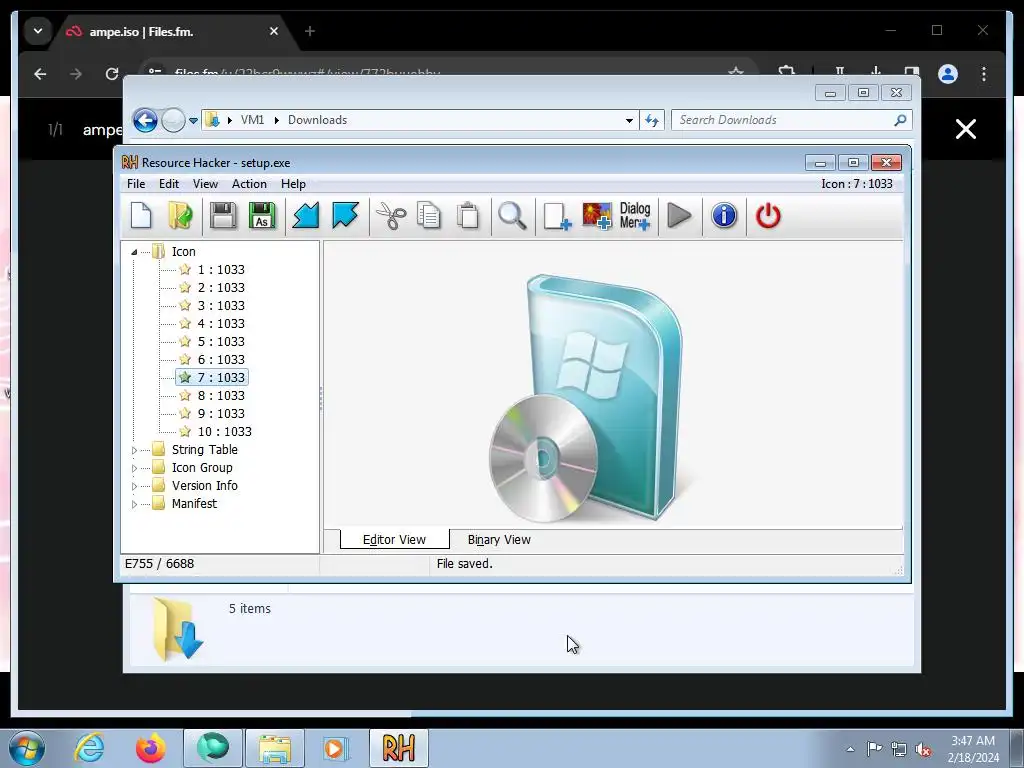Click the muted volume tray icon
The image size is (1024, 768).
923,749
